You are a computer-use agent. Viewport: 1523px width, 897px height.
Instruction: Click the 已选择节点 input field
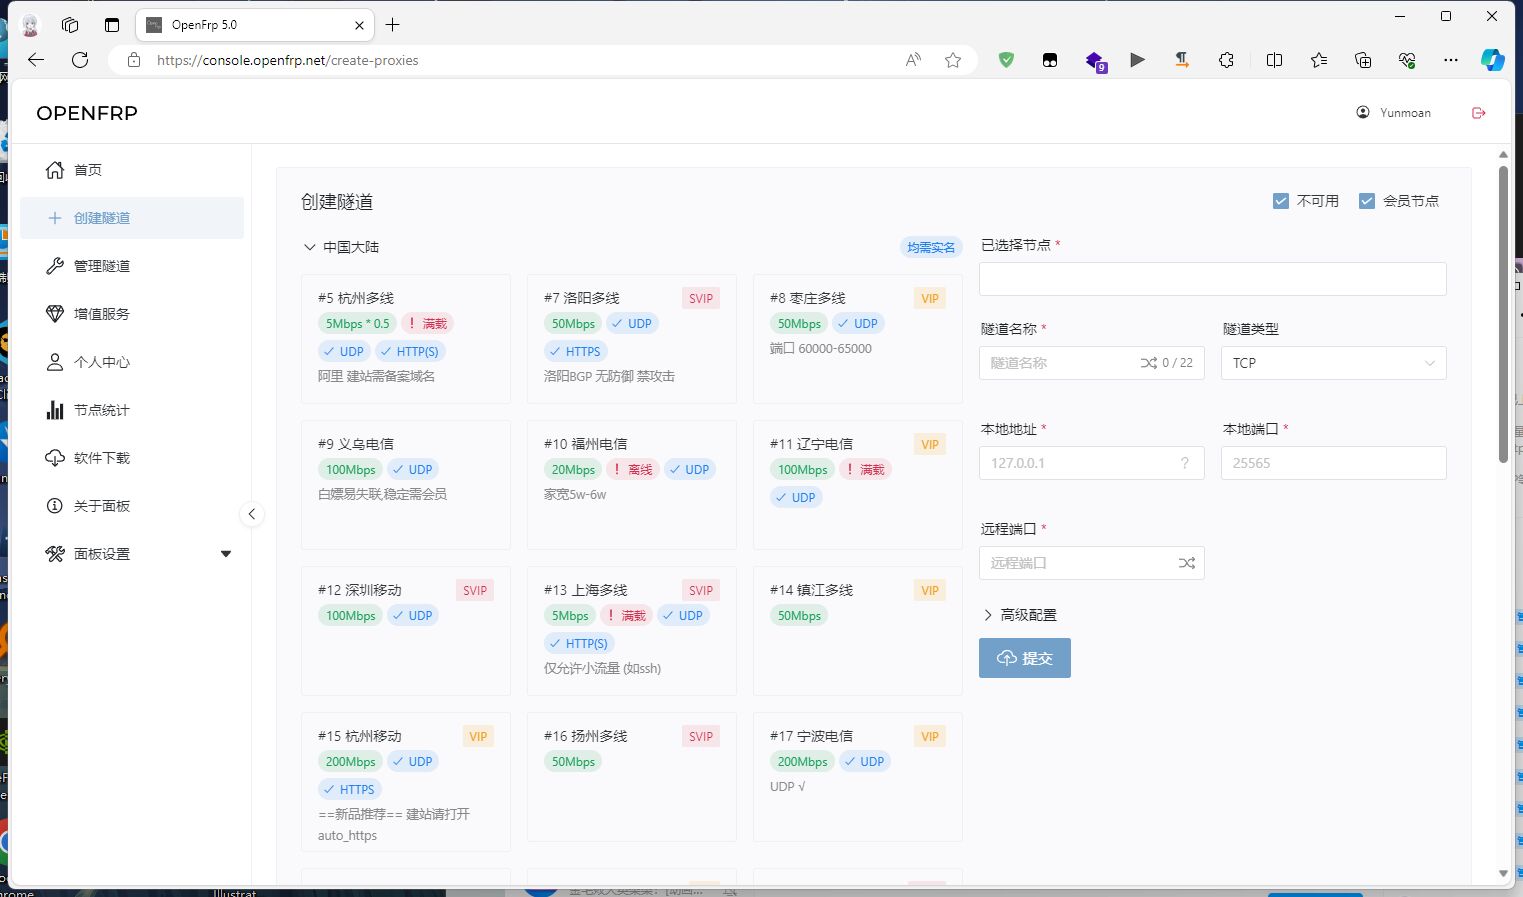pyautogui.click(x=1213, y=279)
